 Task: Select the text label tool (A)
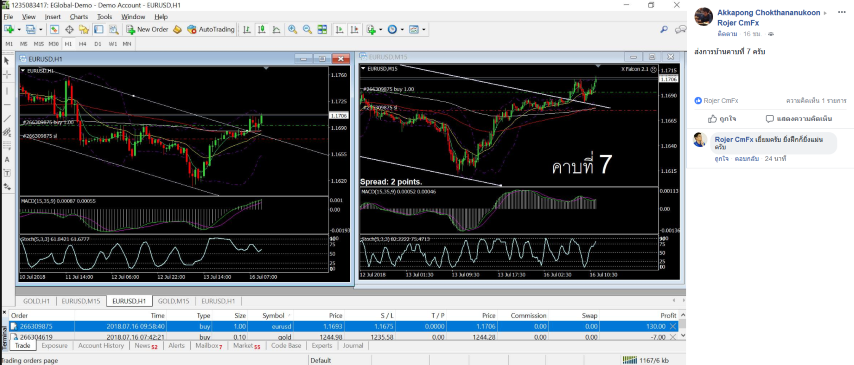(7, 160)
